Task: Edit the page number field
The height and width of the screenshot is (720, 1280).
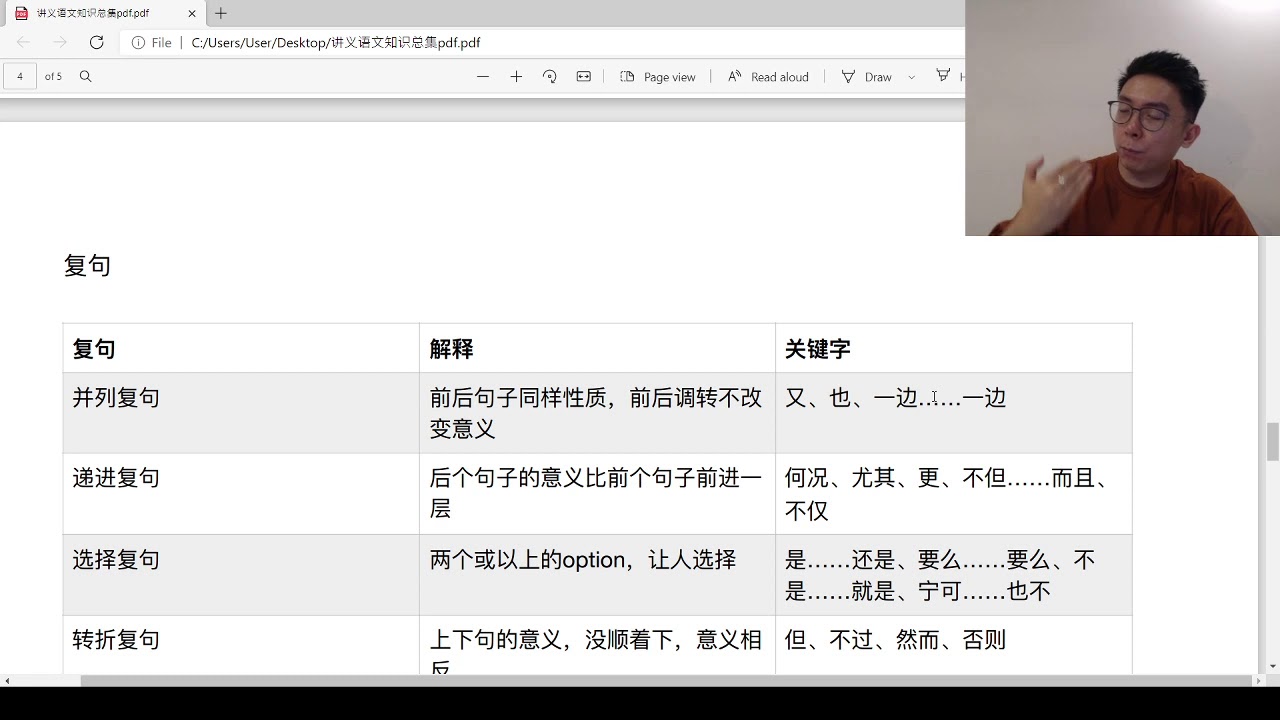Action: (x=20, y=76)
